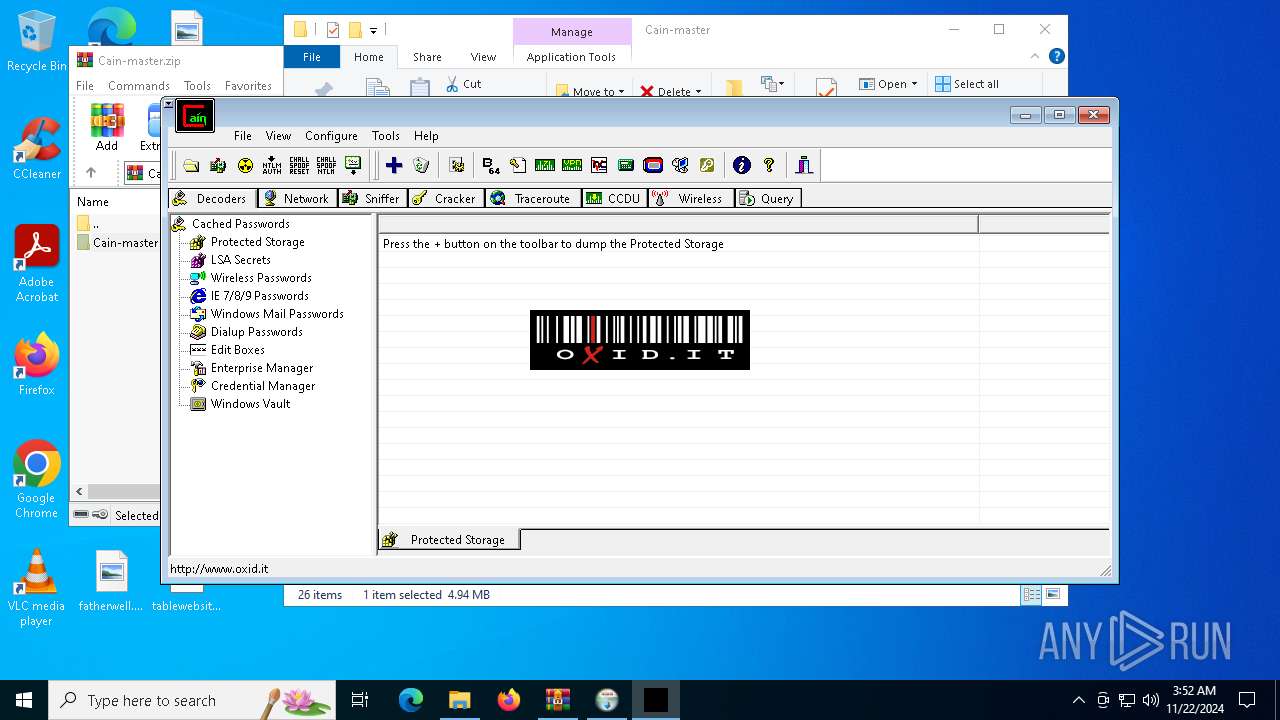Select Edit Boxes in the tree
This screenshot has height=720, width=1280.
click(x=237, y=350)
